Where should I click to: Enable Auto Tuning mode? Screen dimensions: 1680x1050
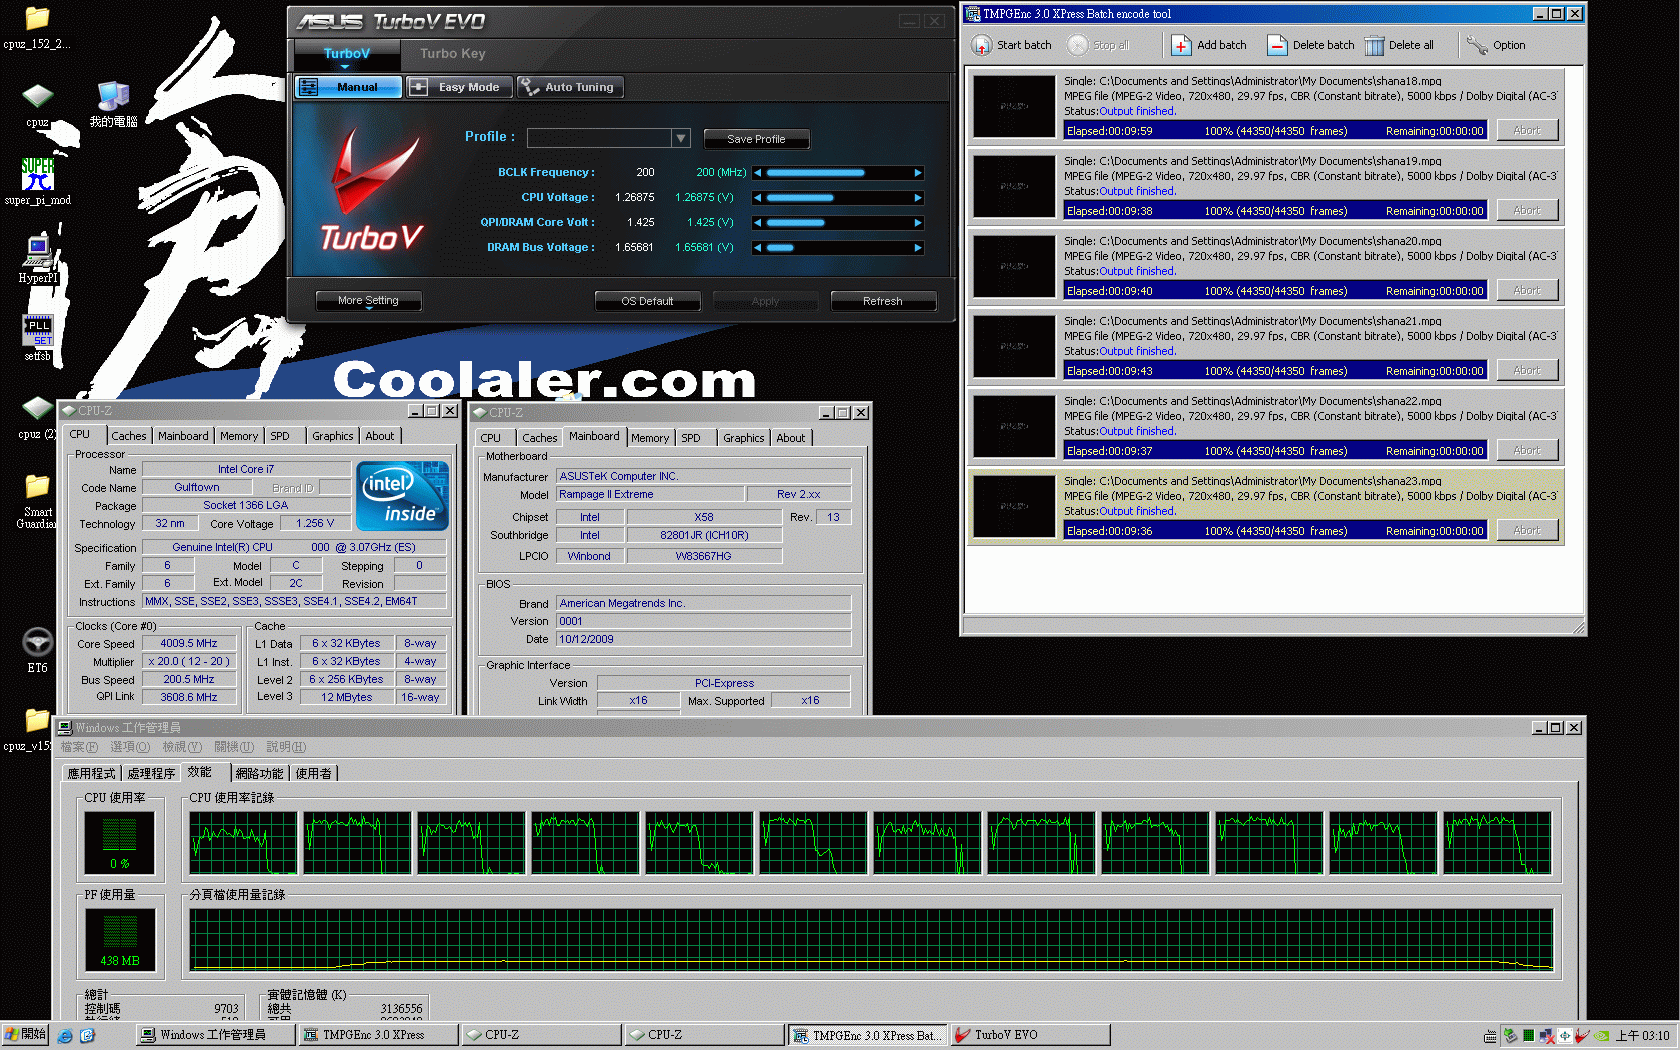tap(569, 87)
